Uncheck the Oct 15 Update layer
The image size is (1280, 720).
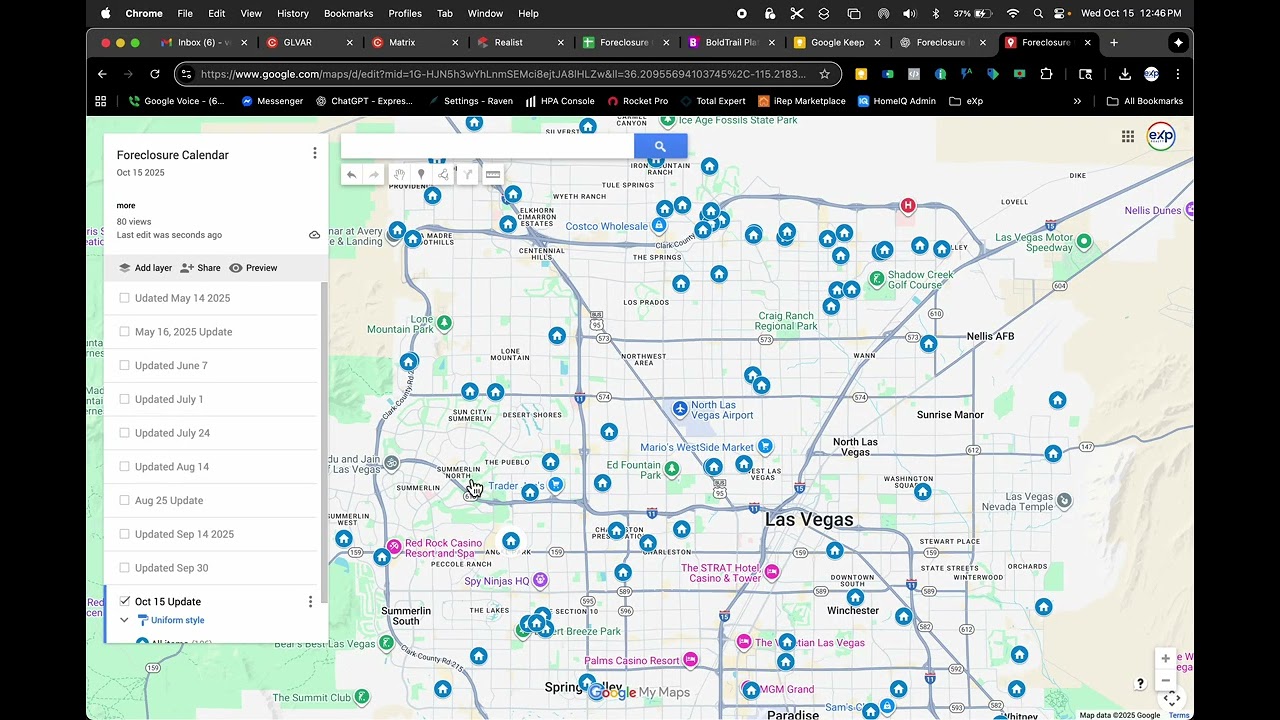tap(124, 601)
